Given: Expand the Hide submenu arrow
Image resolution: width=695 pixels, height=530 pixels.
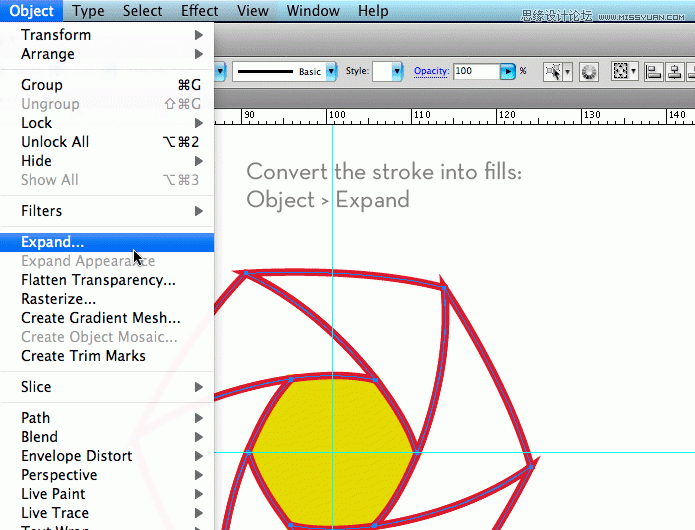Looking at the screenshot, I should click(x=199, y=161).
